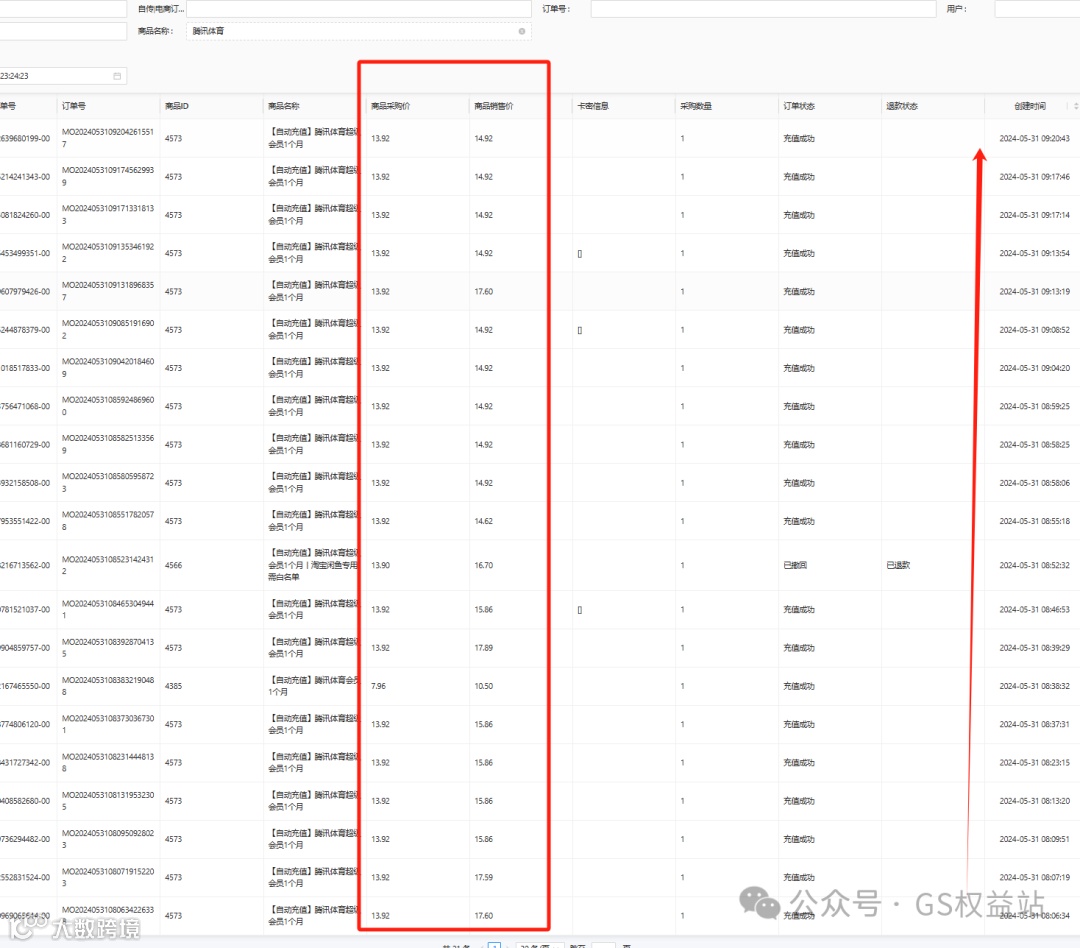Click card info icon in the 09:08:52 row
Viewport: 1080px width, 948px height.
(x=580, y=330)
